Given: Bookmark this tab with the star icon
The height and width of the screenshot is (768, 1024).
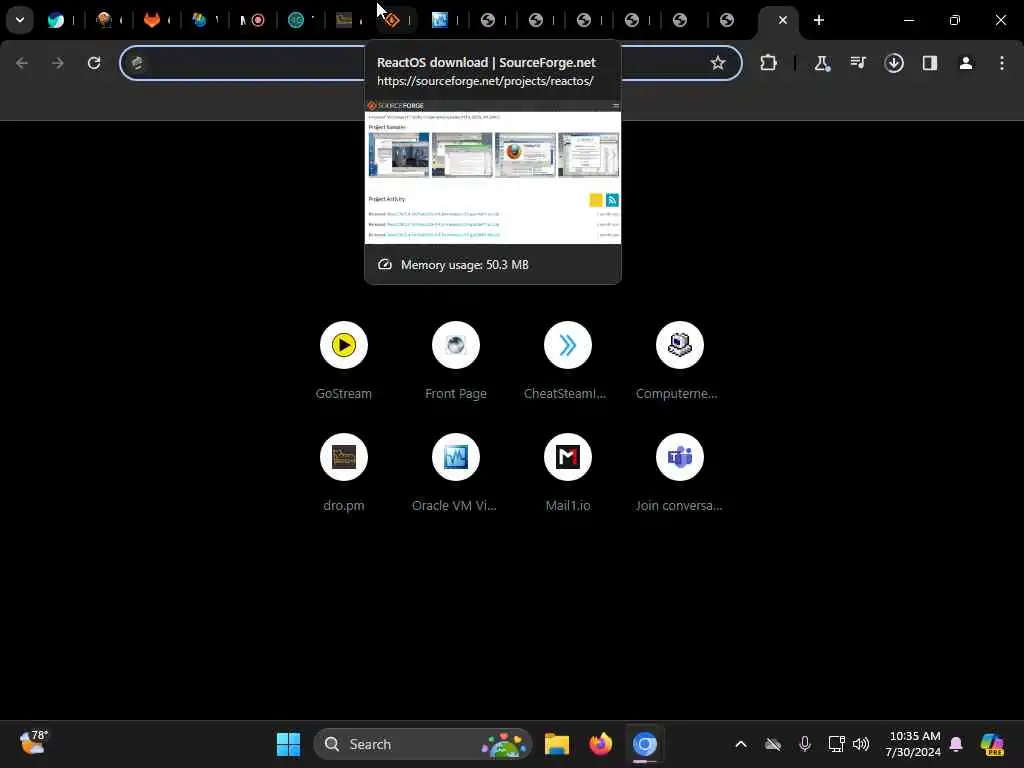Looking at the screenshot, I should [718, 63].
